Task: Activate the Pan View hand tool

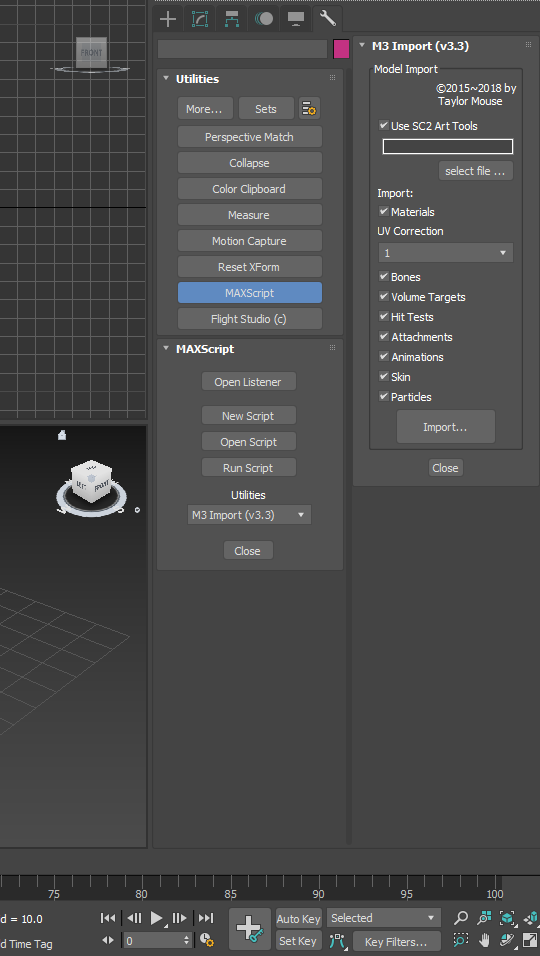Action: [x=485, y=940]
